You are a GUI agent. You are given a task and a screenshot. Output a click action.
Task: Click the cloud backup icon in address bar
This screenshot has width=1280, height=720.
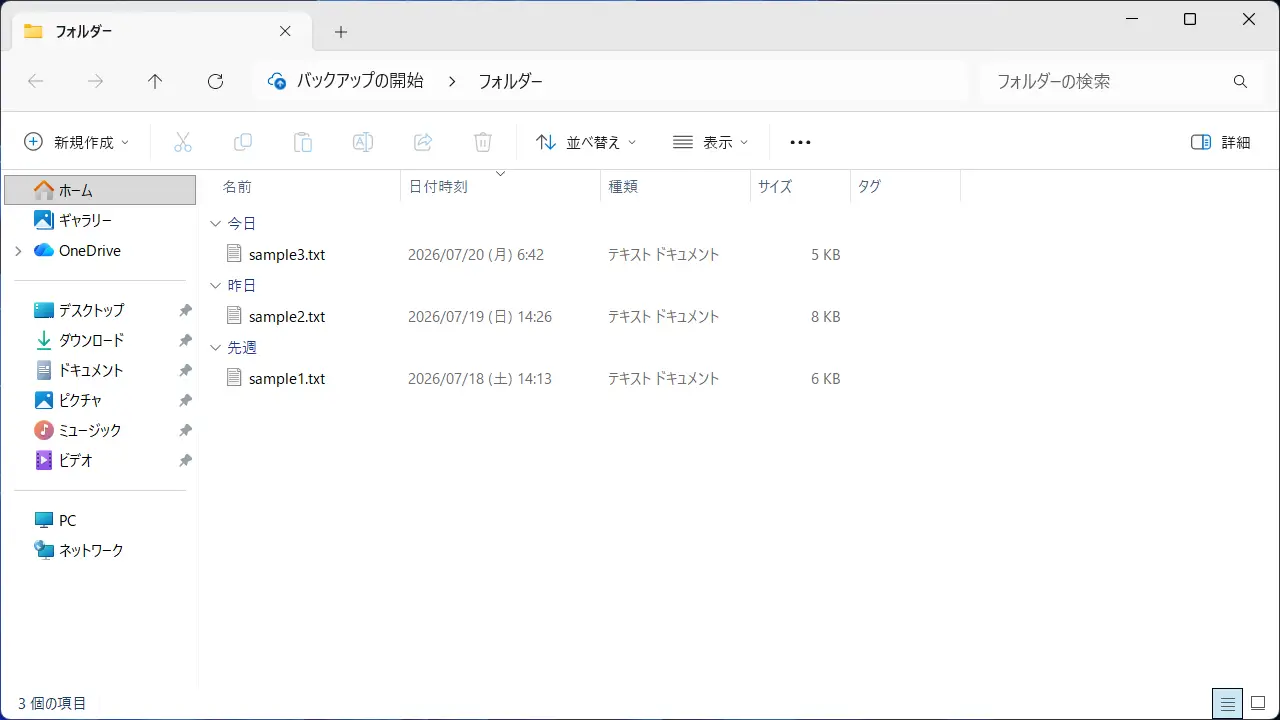pos(277,82)
